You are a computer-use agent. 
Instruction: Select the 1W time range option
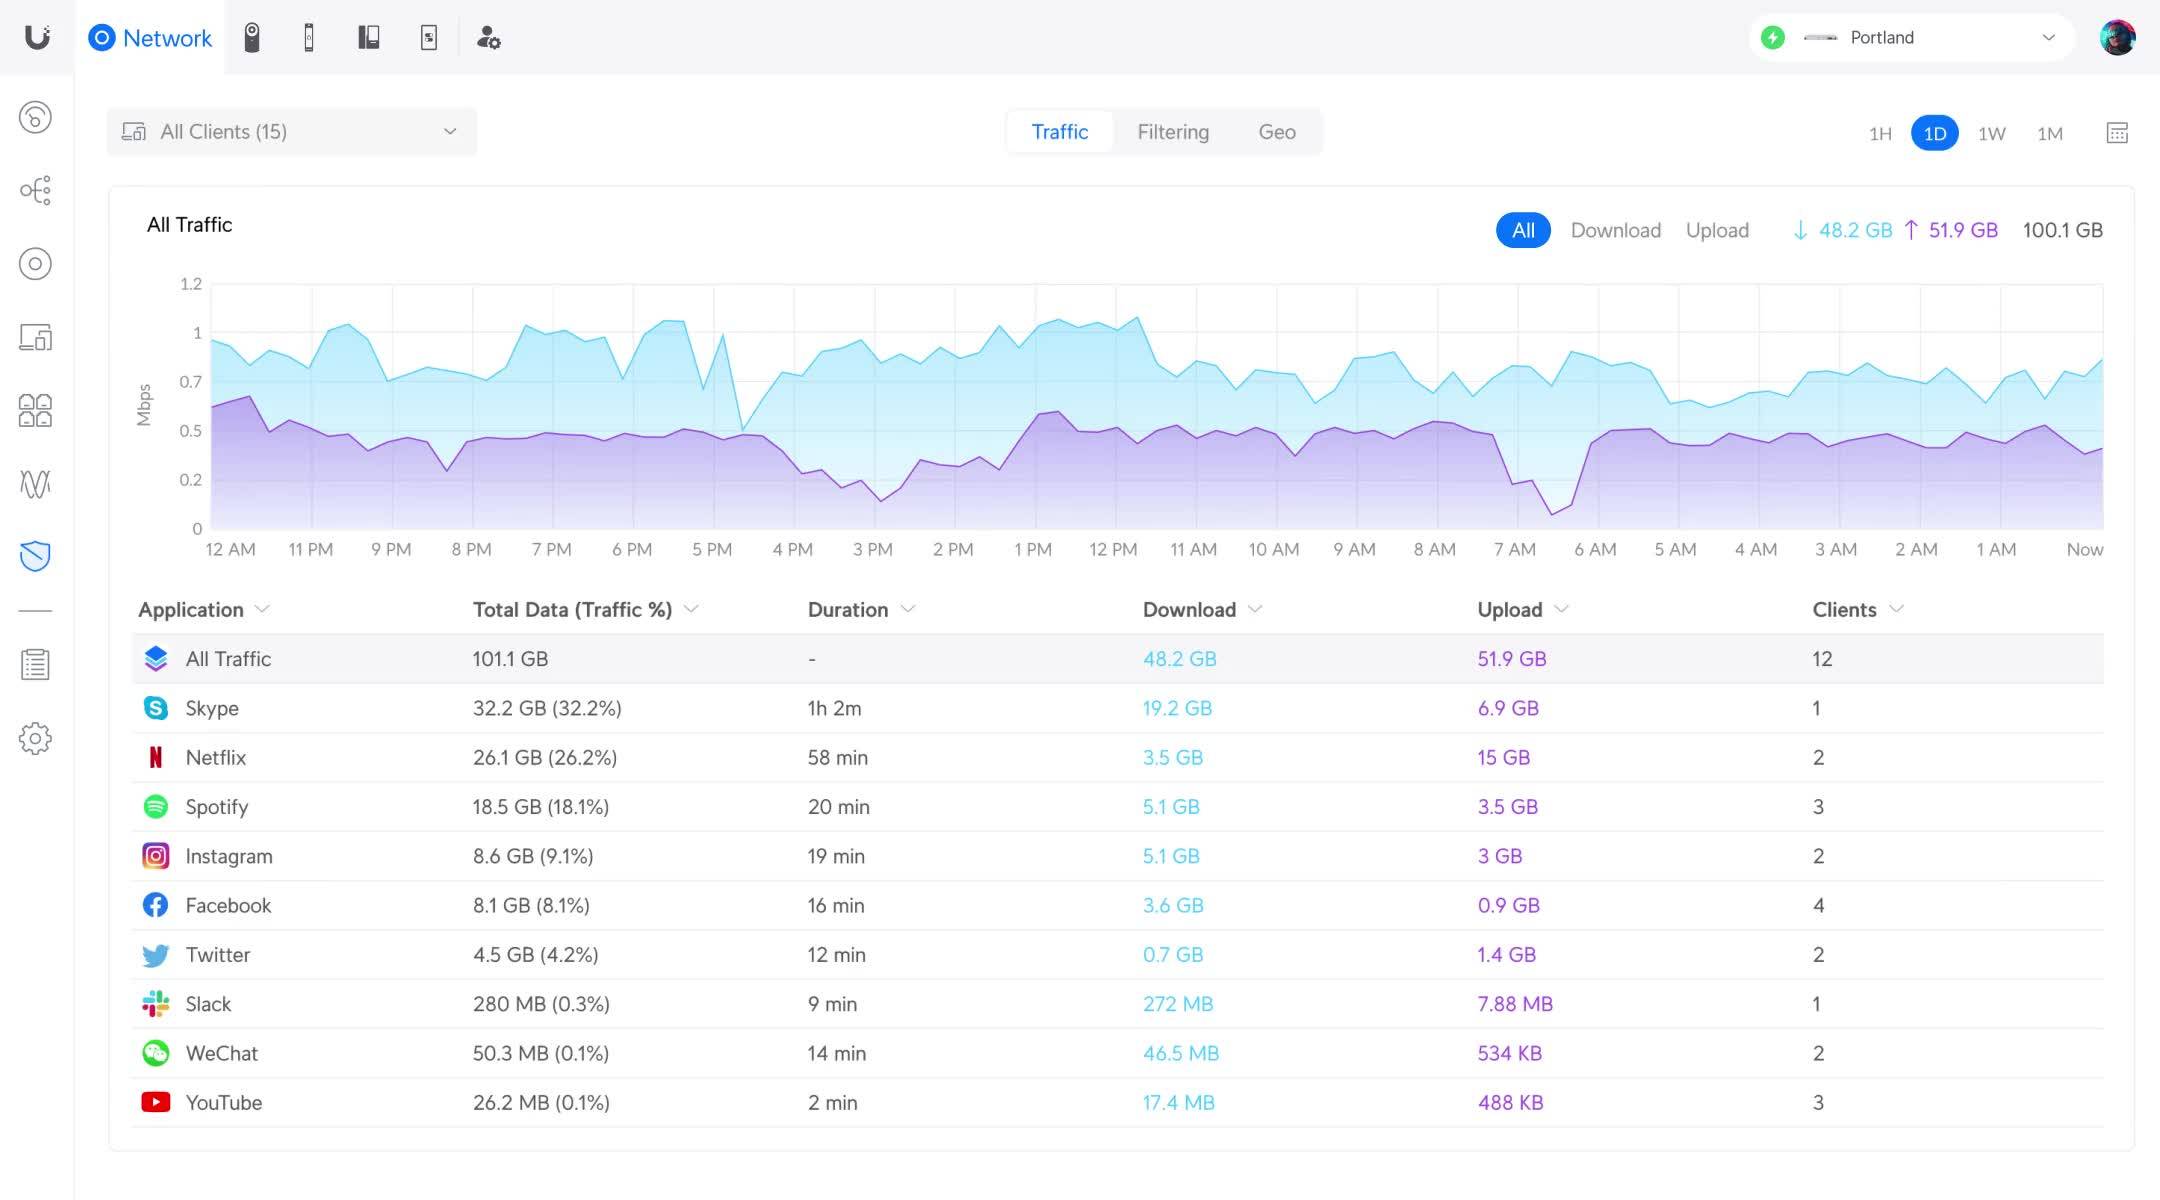click(x=1991, y=132)
